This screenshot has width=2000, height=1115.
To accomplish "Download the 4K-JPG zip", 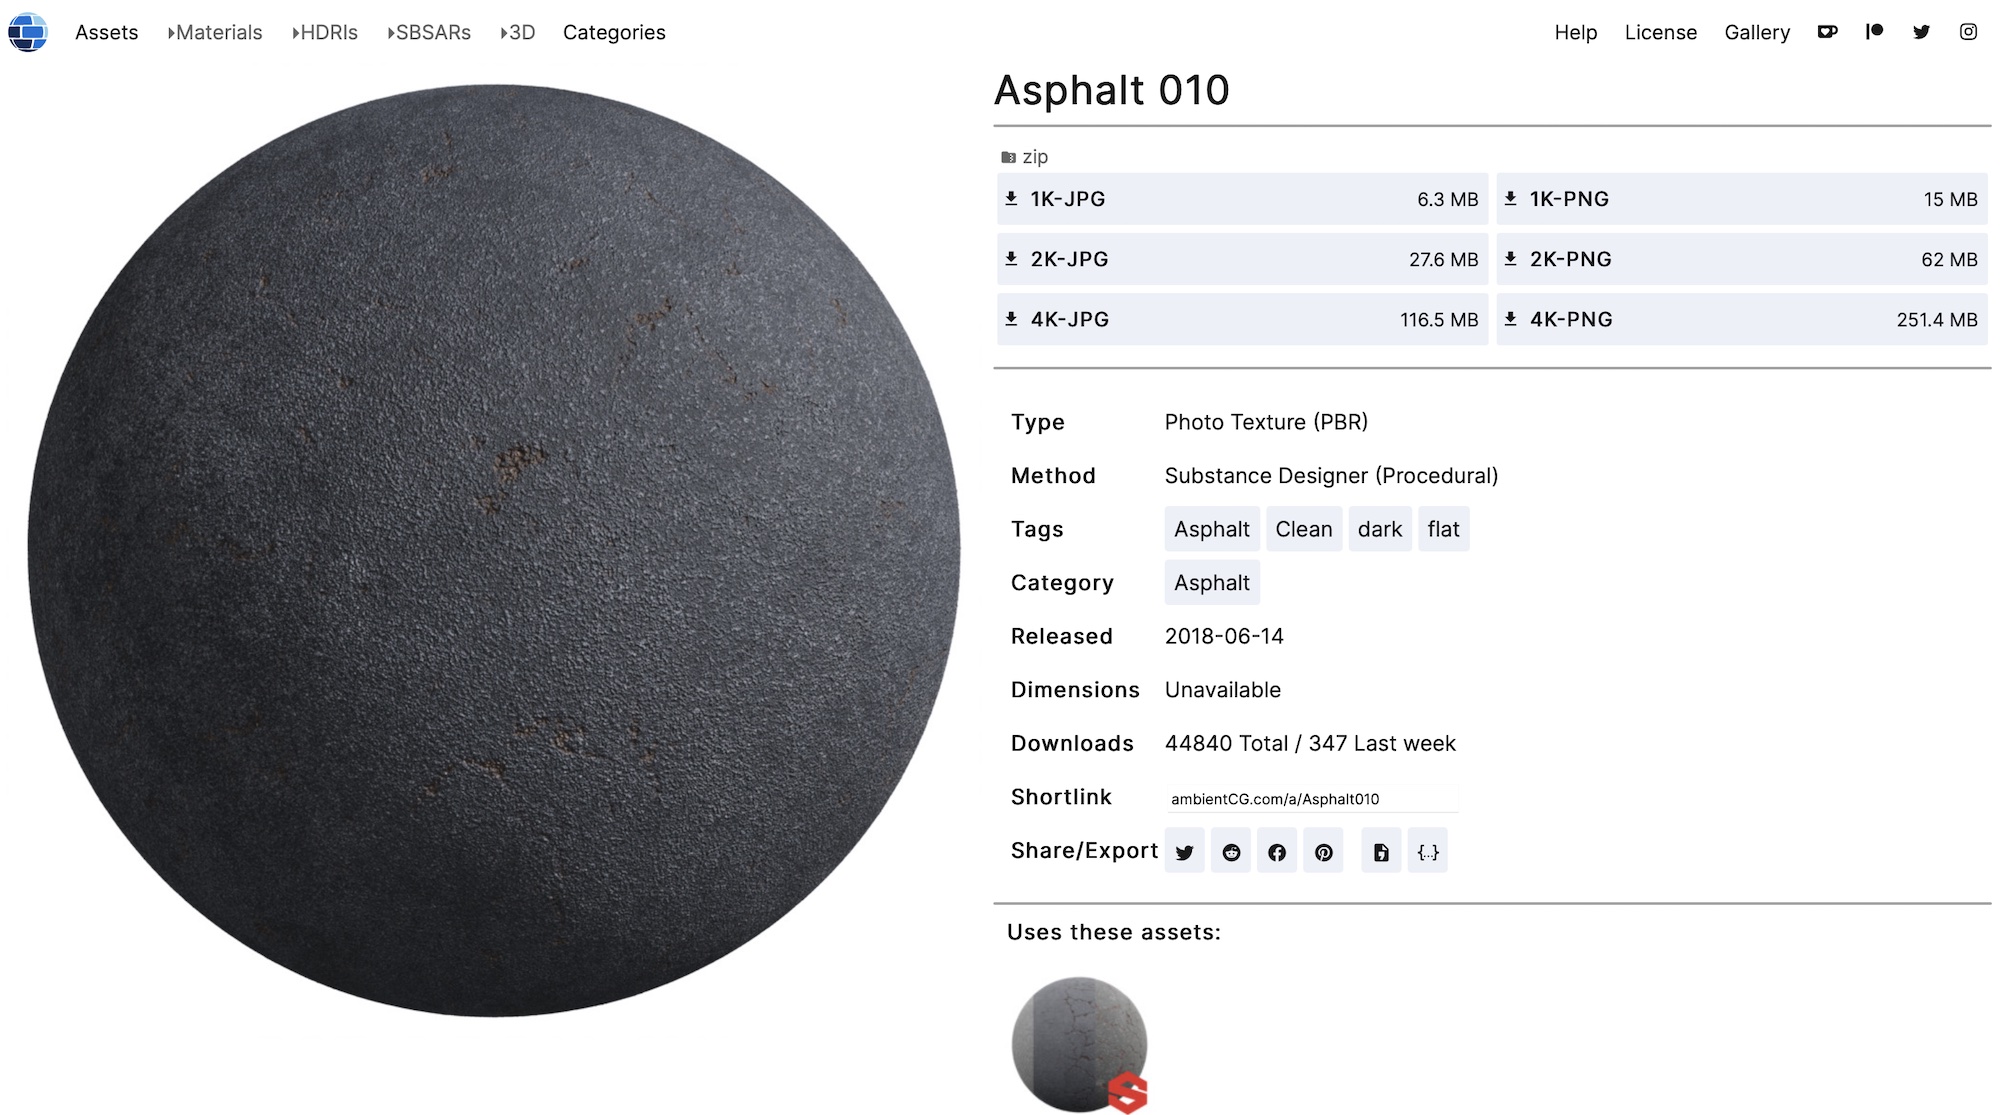I will point(1242,319).
